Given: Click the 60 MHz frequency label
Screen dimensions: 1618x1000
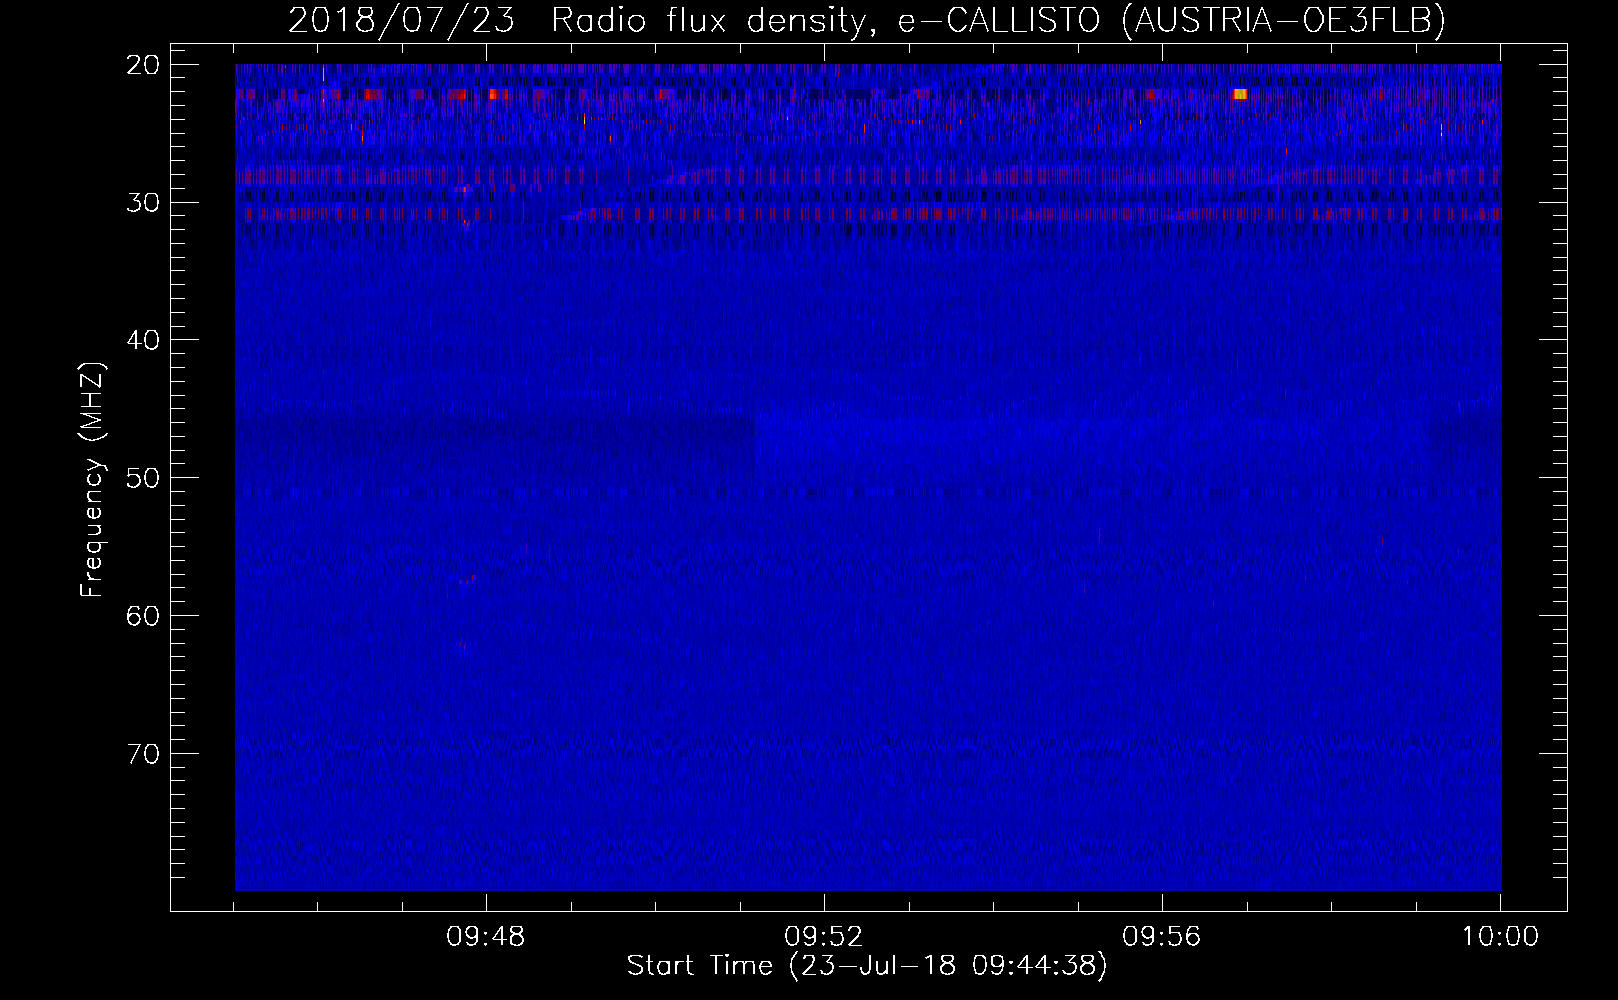Looking at the screenshot, I should tap(144, 615).
